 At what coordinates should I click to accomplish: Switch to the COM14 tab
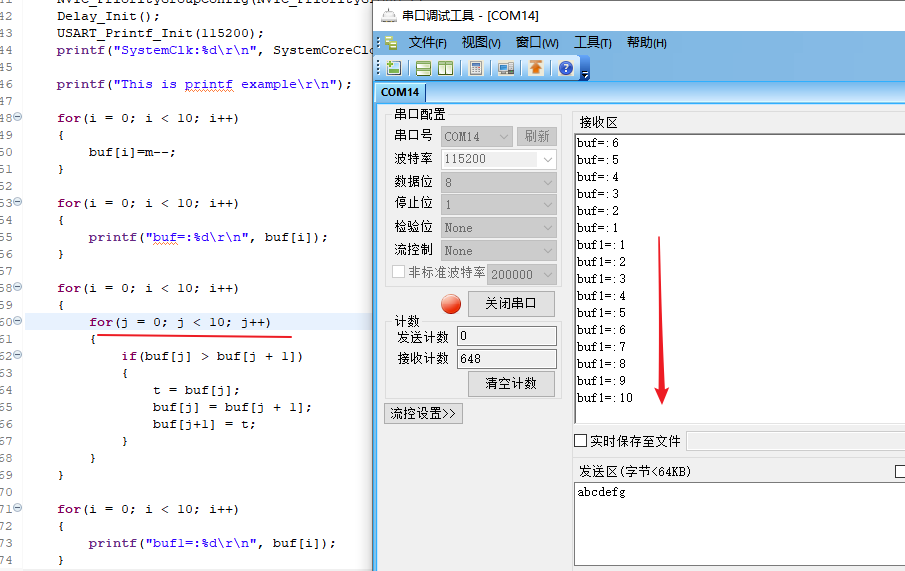(400, 92)
